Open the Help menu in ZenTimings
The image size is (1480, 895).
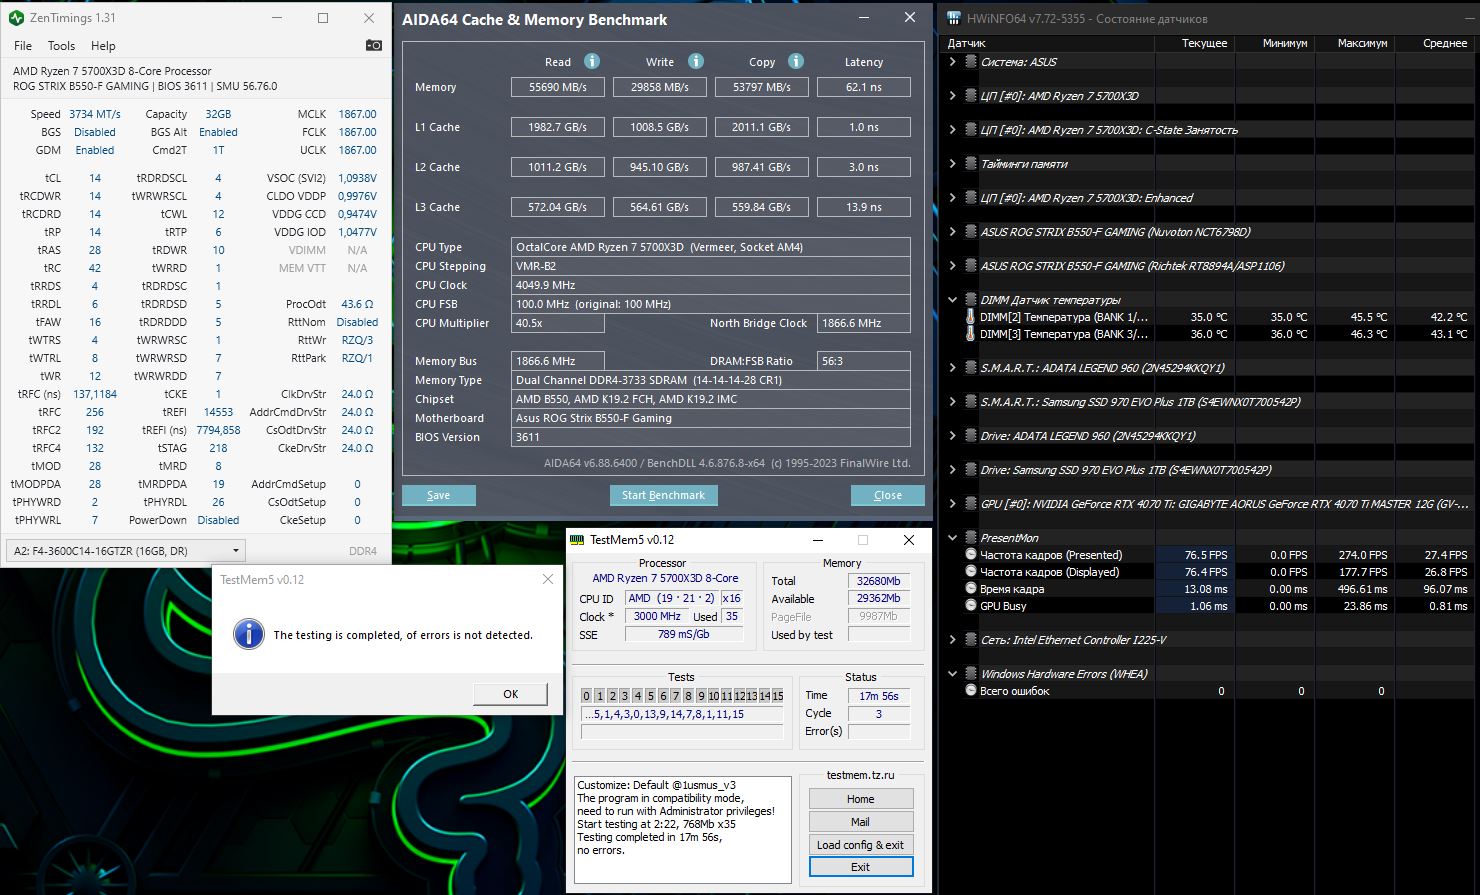point(103,46)
